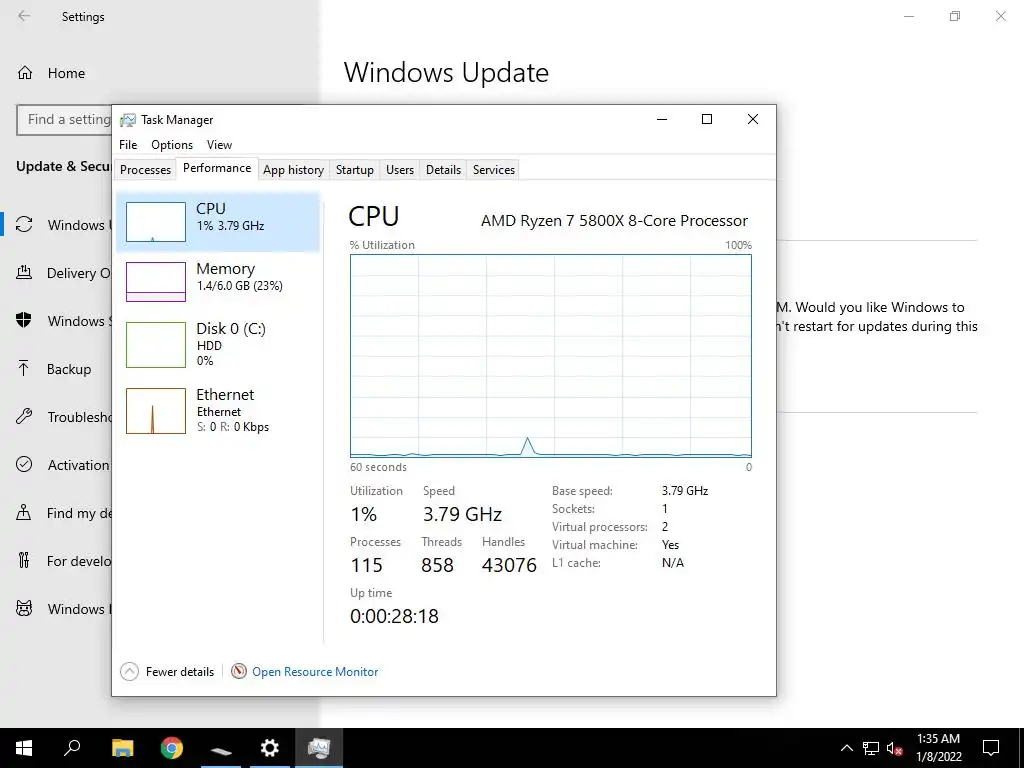The image size is (1024, 768).
Task: Select the Memory graph thumbnail
Action: tap(155, 282)
